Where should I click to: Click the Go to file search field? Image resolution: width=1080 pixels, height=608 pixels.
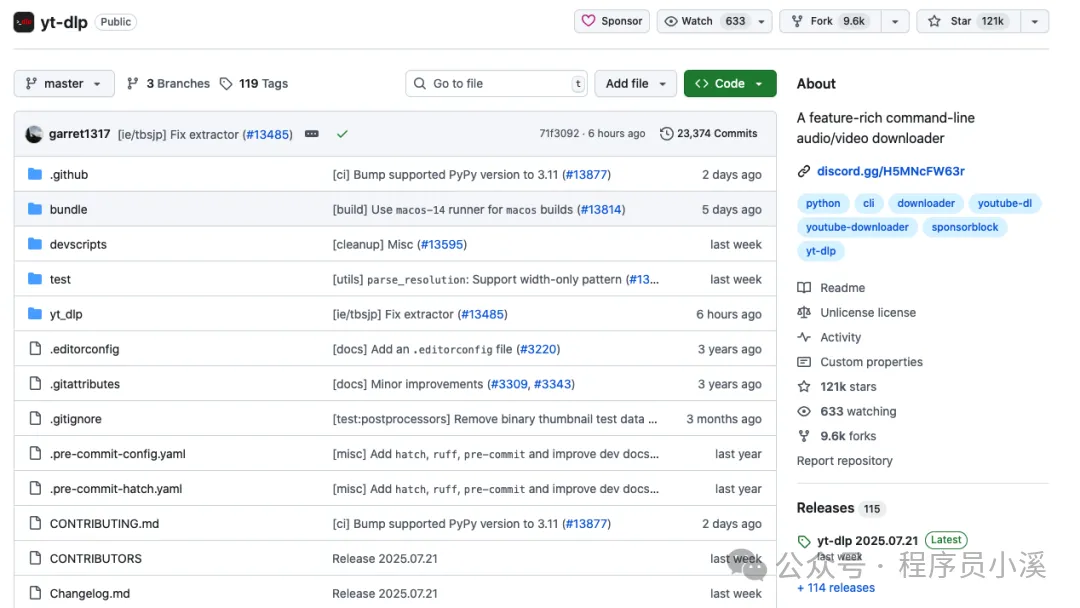[x=497, y=83]
